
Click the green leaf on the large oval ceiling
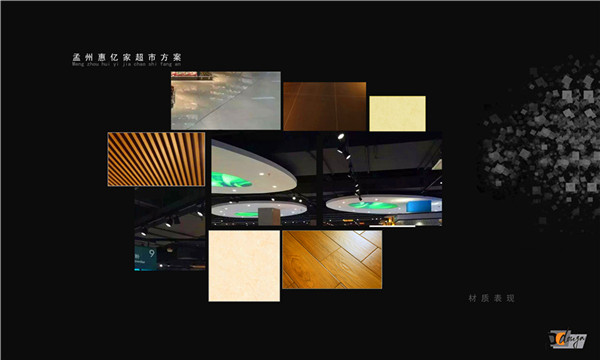click(231, 180)
